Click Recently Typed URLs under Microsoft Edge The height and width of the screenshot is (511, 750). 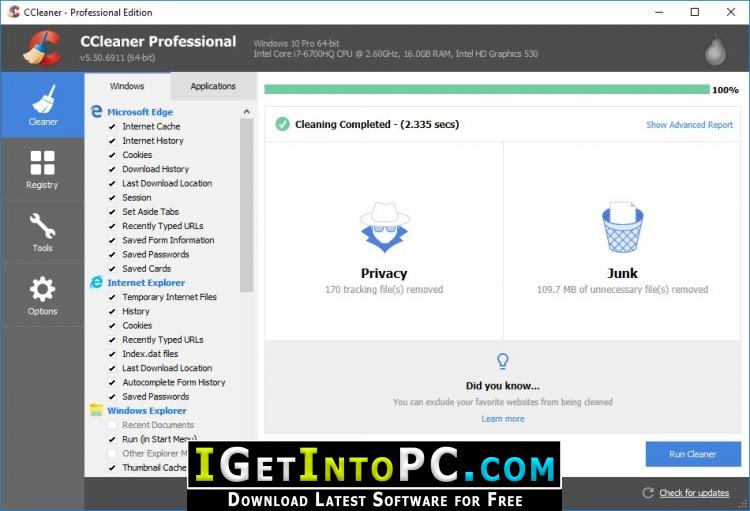click(x=163, y=226)
